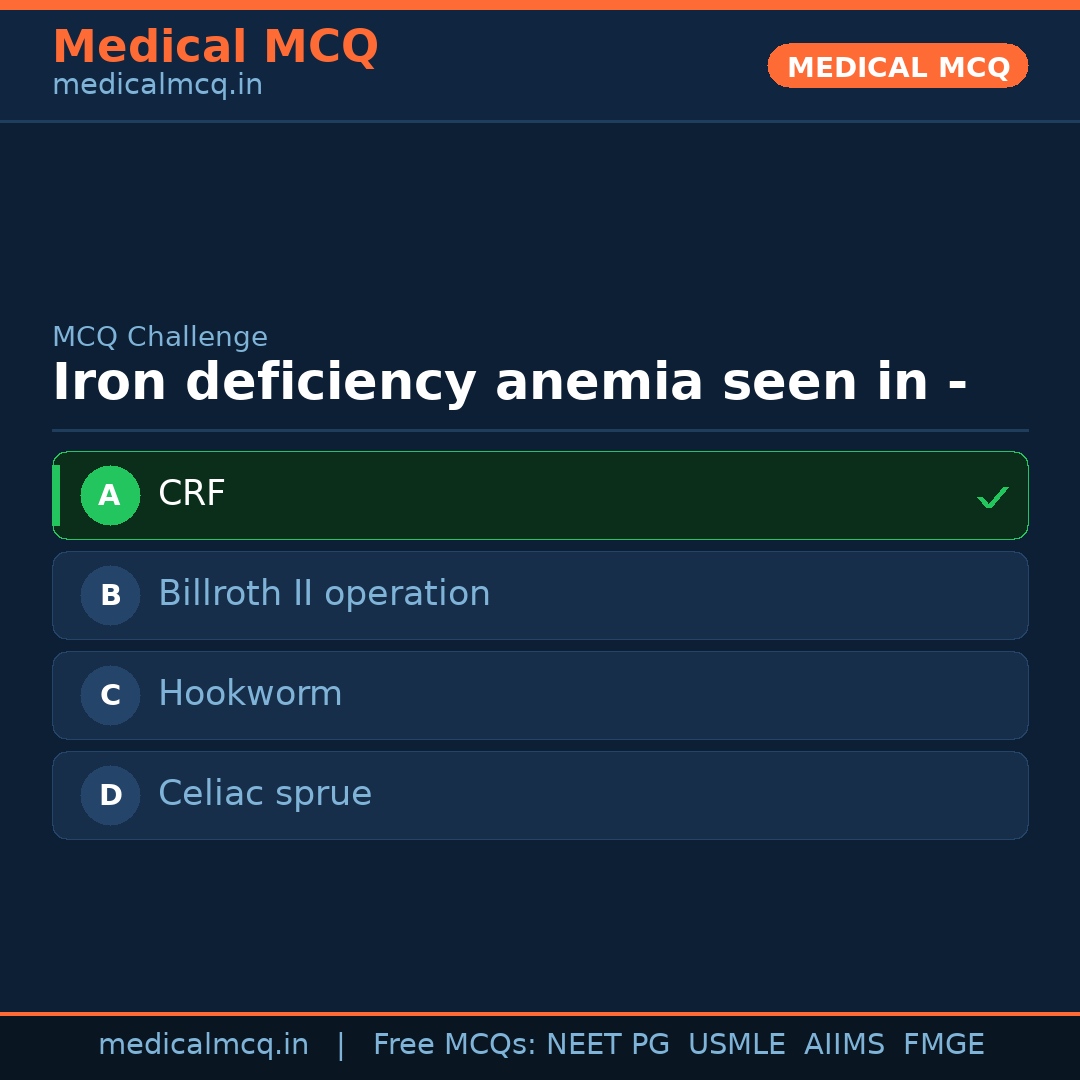Choose the letter D option circle
Viewport: 1080px width, 1080px height.
tap(110, 795)
